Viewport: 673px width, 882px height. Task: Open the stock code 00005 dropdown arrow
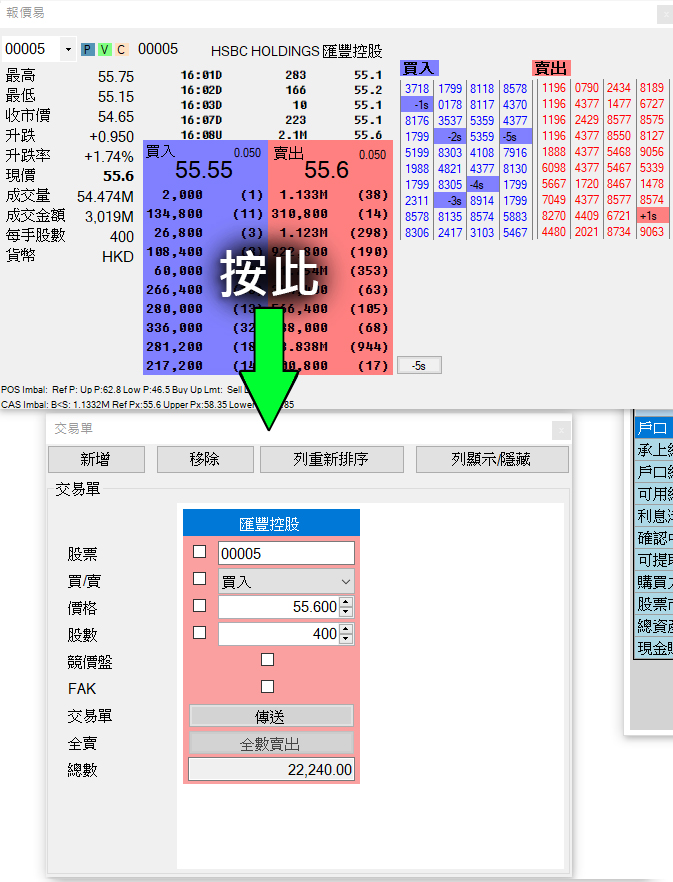tap(68, 50)
